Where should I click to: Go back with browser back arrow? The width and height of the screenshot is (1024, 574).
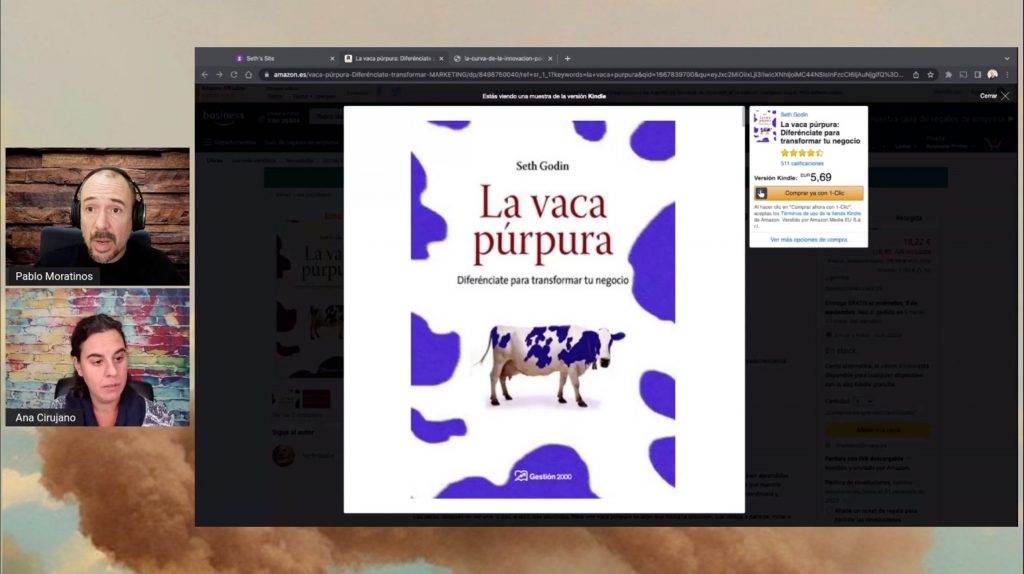(204, 74)
